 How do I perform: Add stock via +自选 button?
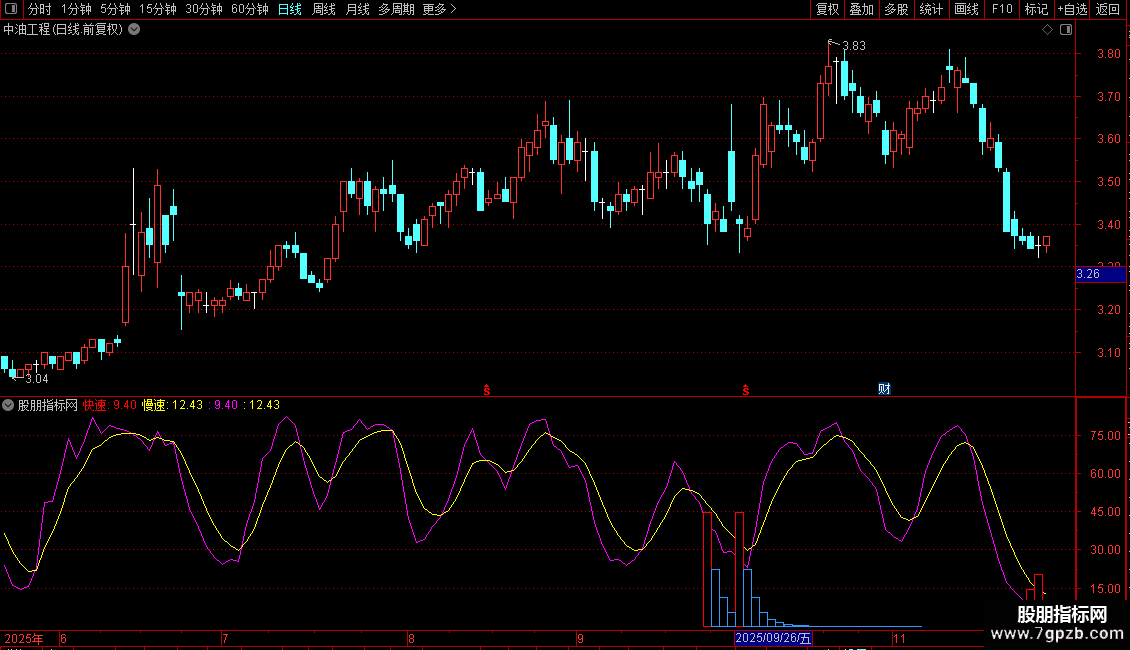pos(1071,9)
